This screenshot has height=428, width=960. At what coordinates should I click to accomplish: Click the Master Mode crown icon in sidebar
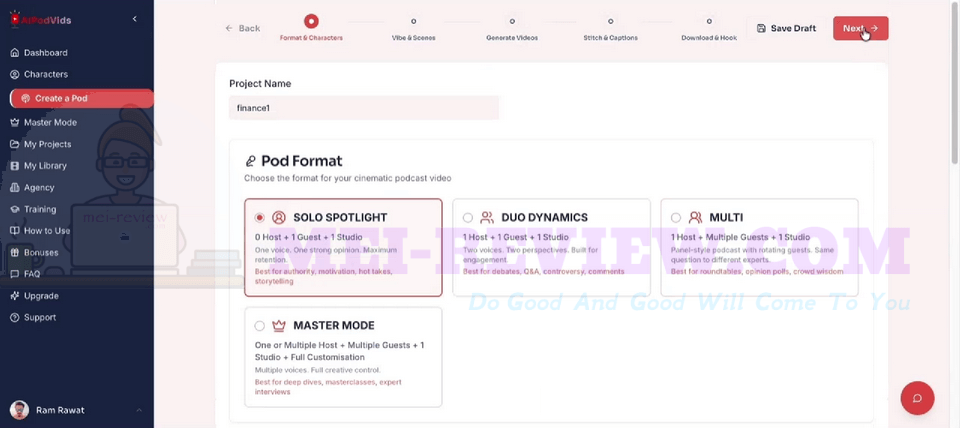(15, 122)
